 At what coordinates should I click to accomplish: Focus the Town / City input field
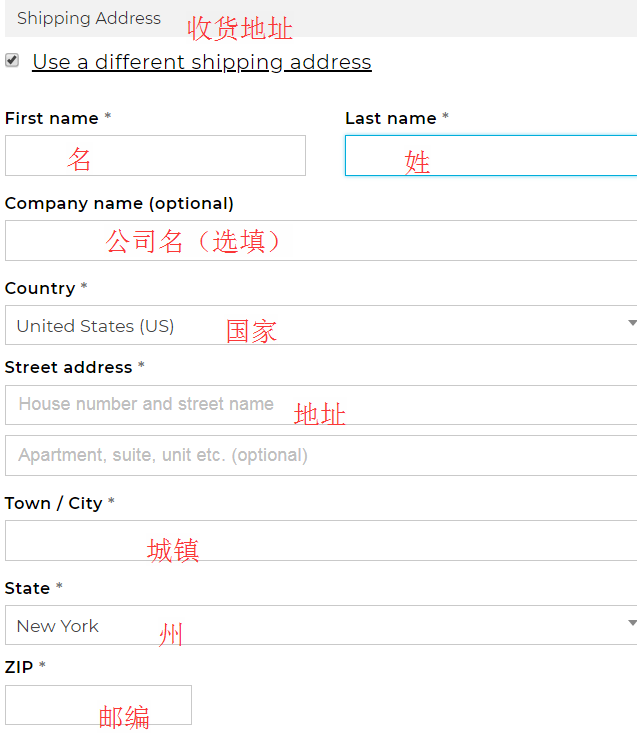pyautogui.click(x=320, y=541)
